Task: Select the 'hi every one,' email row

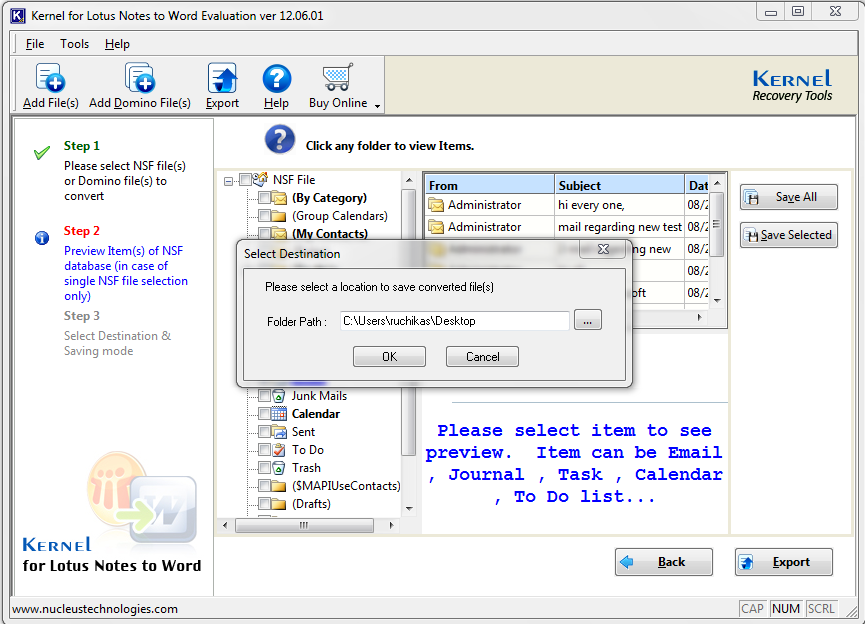Action: (x=567, y=205)
